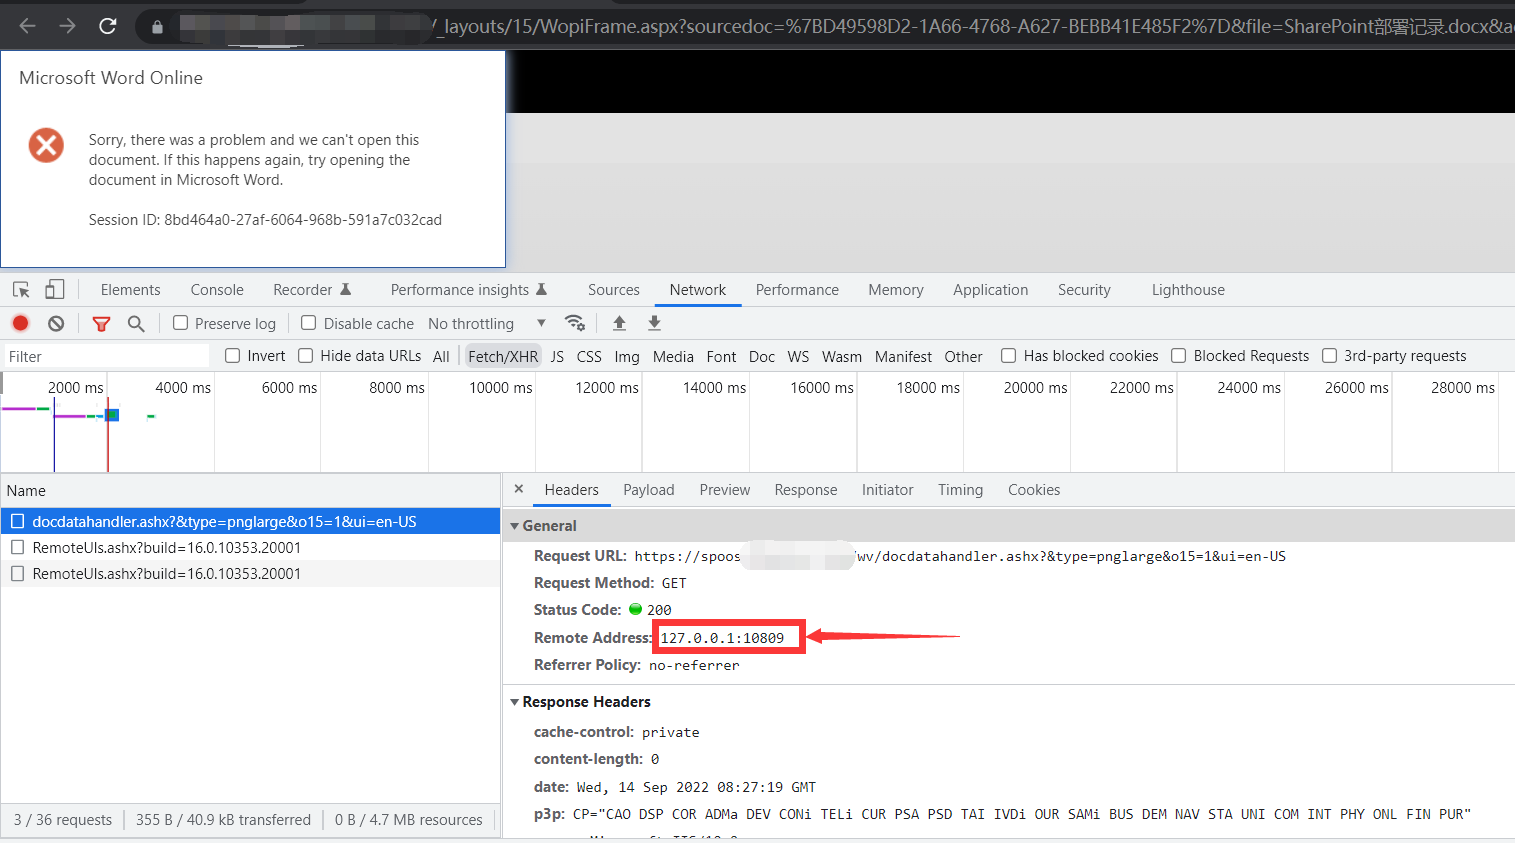1515x843 pixels.
Task: Click the network waterfall overview timeline
Action: click(x=400, y=420)
